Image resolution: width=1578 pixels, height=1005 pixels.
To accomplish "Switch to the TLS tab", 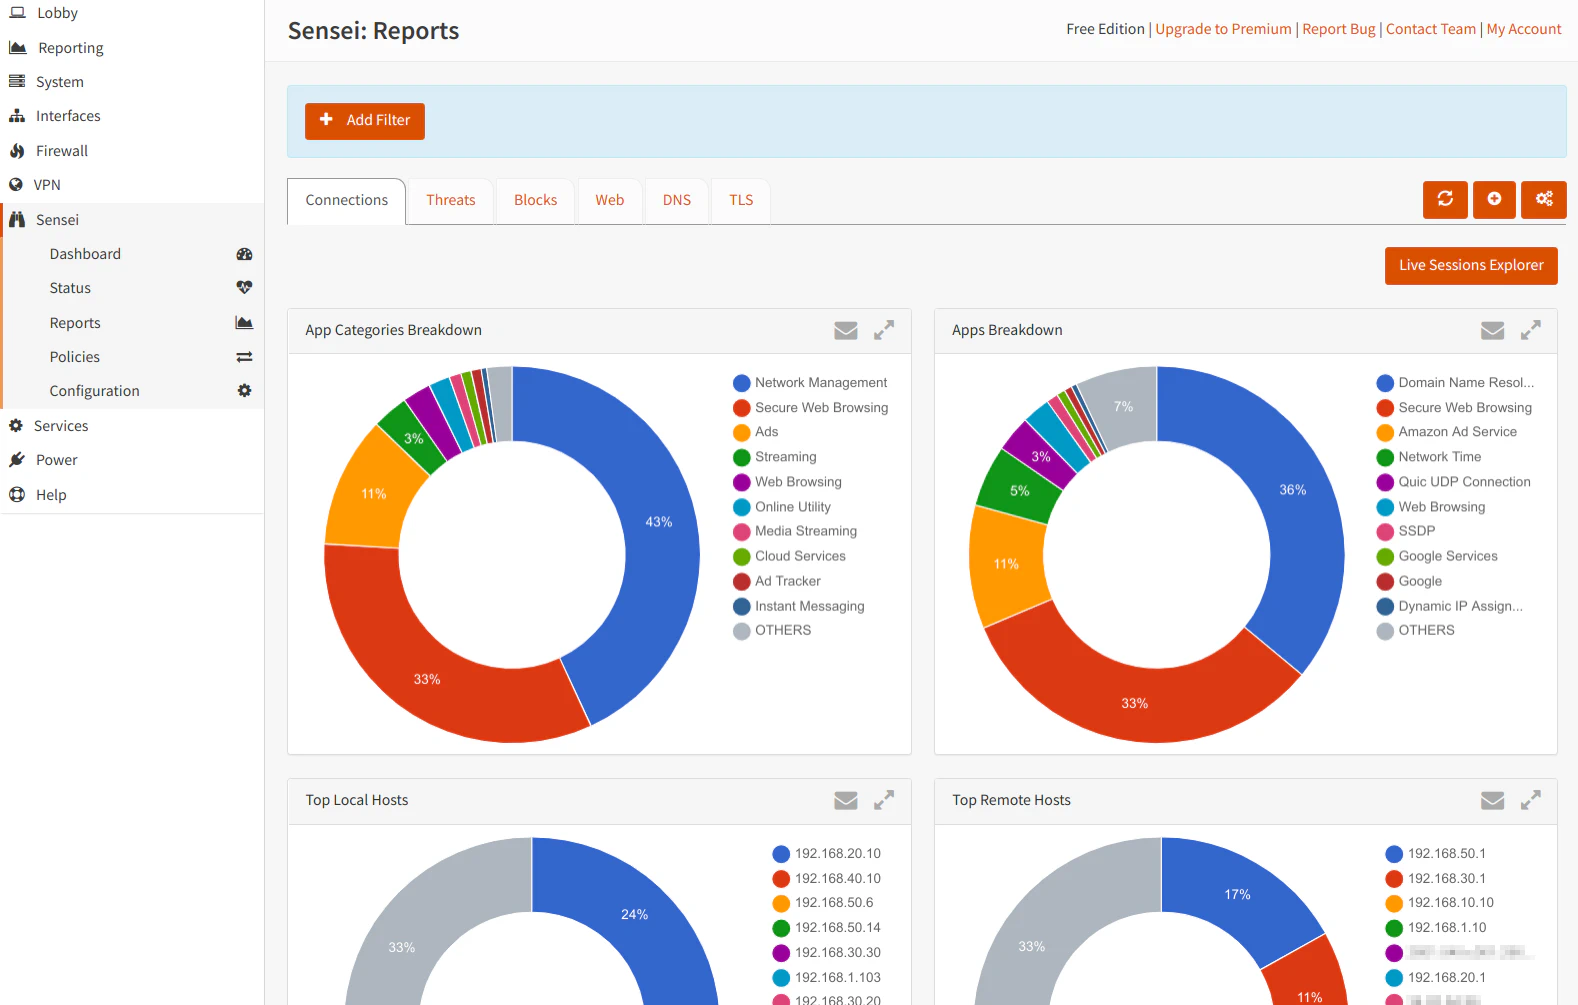I will point(741,200).
